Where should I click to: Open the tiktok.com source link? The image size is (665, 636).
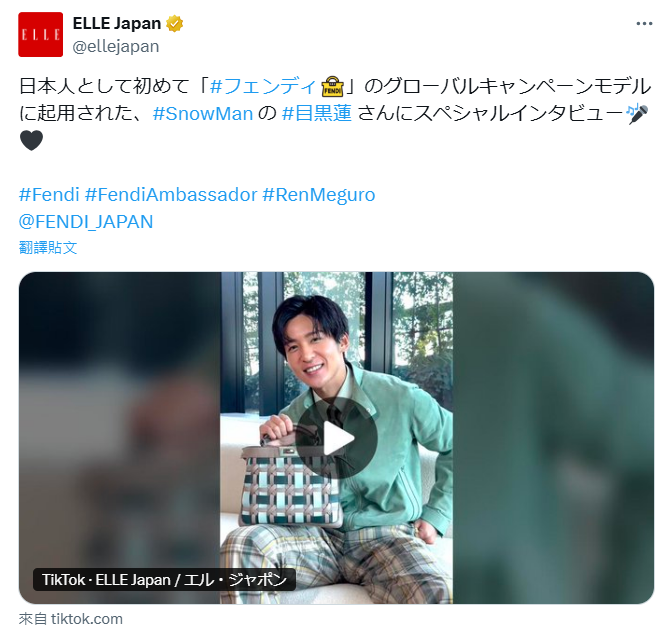(x=71, y=619)
